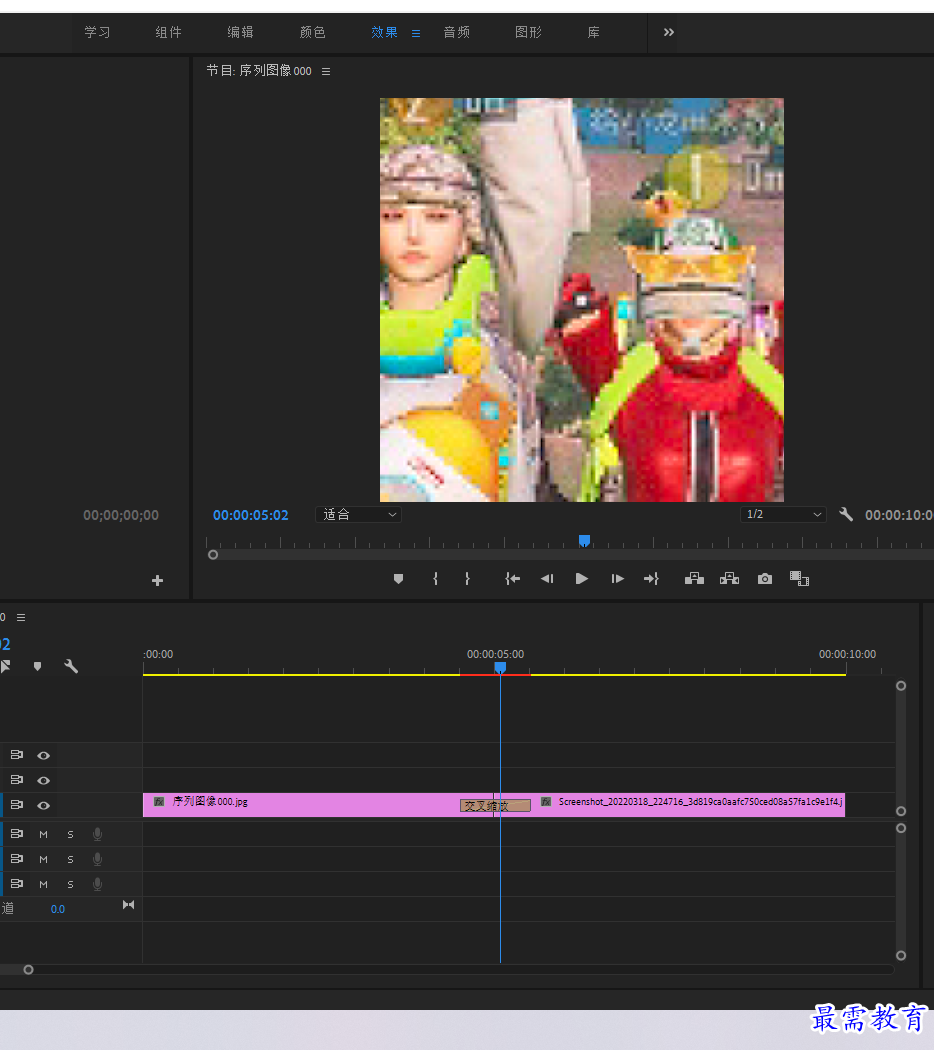Open the Comparison View button

pyautogui.click(x=799, y=579)
